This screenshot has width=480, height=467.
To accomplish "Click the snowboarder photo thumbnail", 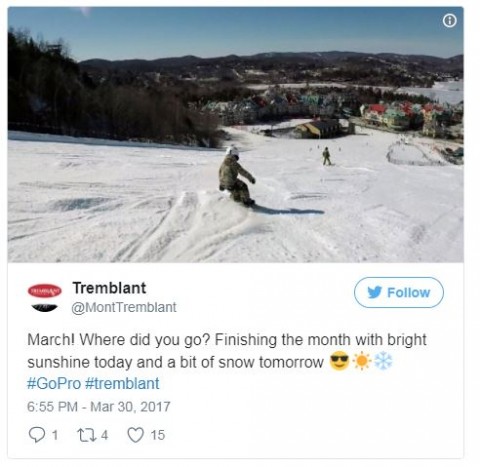I will tap(235, 135).
